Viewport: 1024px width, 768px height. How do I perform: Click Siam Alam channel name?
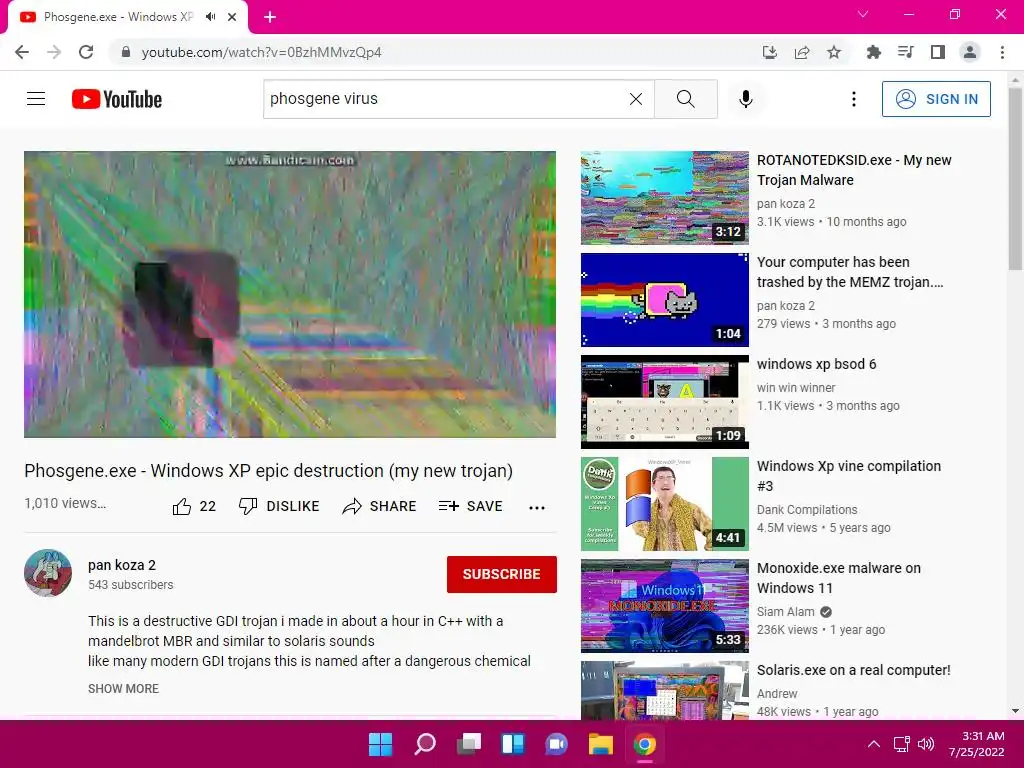pos(786,612)
